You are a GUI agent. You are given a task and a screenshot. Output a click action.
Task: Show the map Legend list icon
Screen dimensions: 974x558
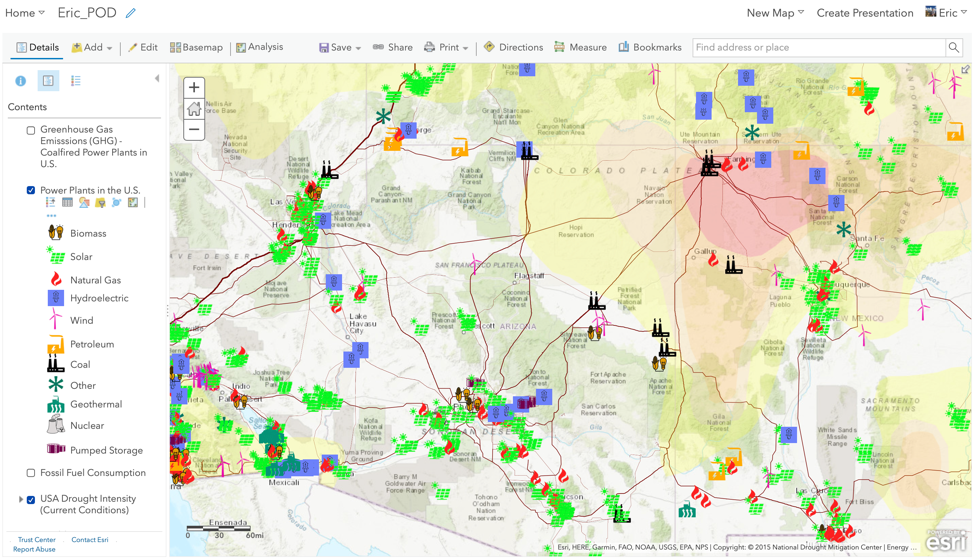pyautogui.click(x=76, y=81)
